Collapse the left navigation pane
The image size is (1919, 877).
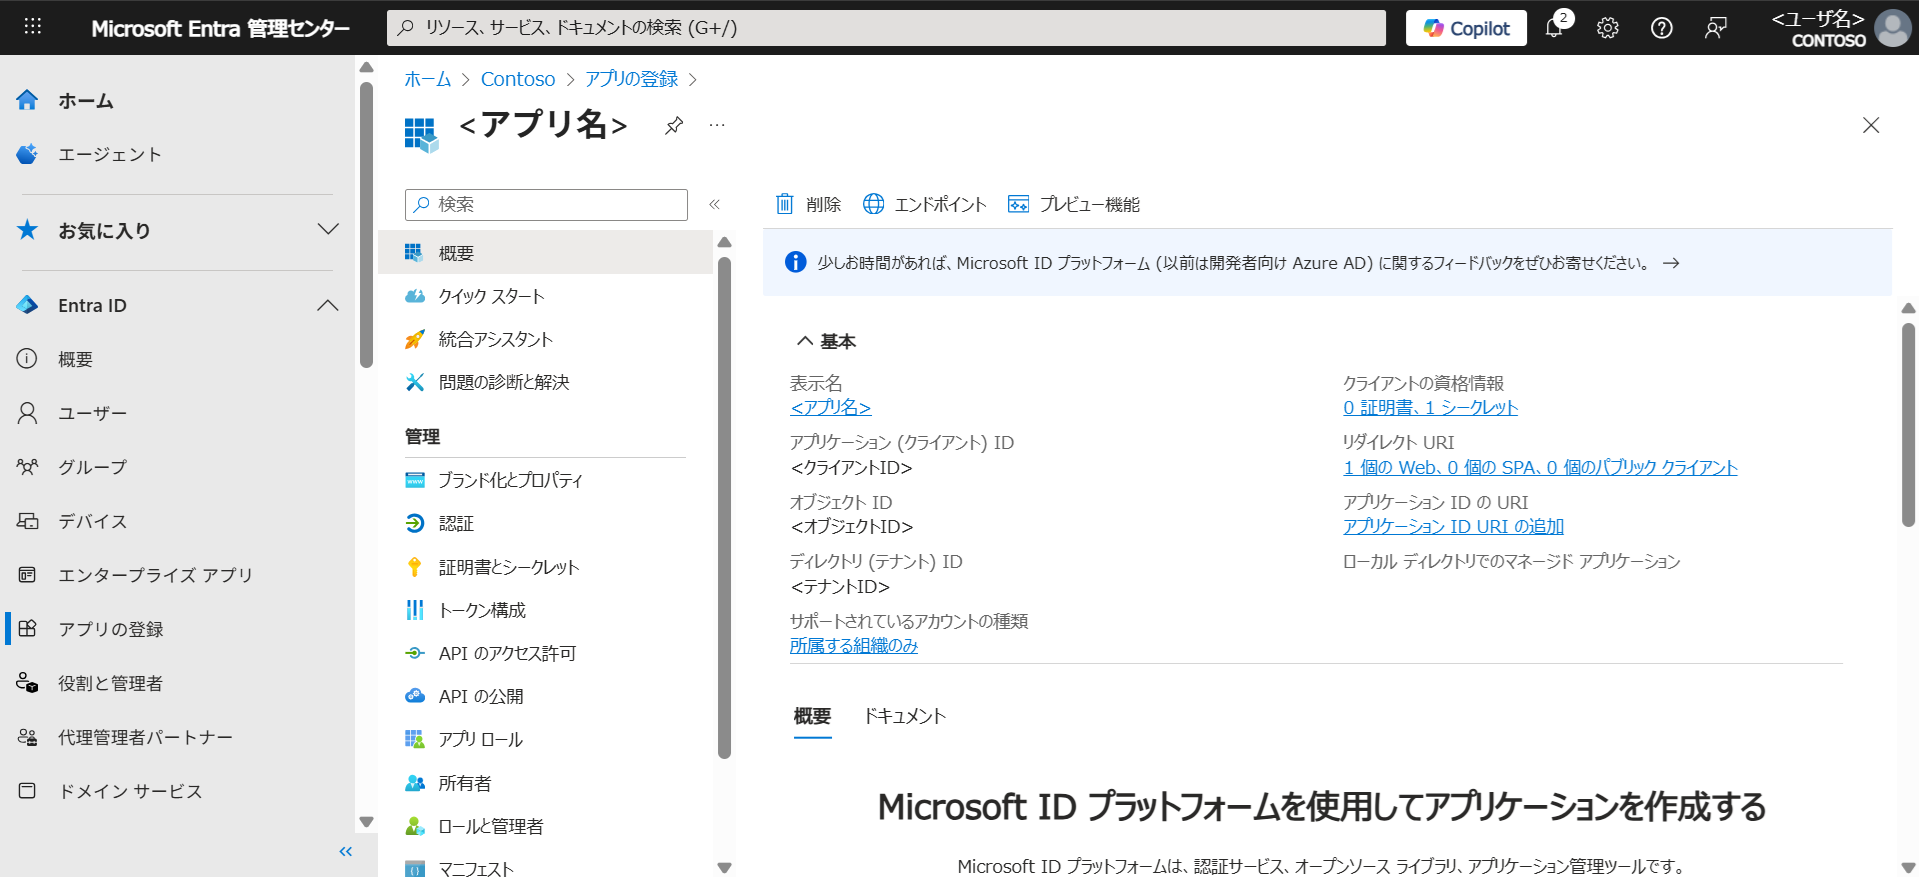pyautogui.click(x=345, y=852)
